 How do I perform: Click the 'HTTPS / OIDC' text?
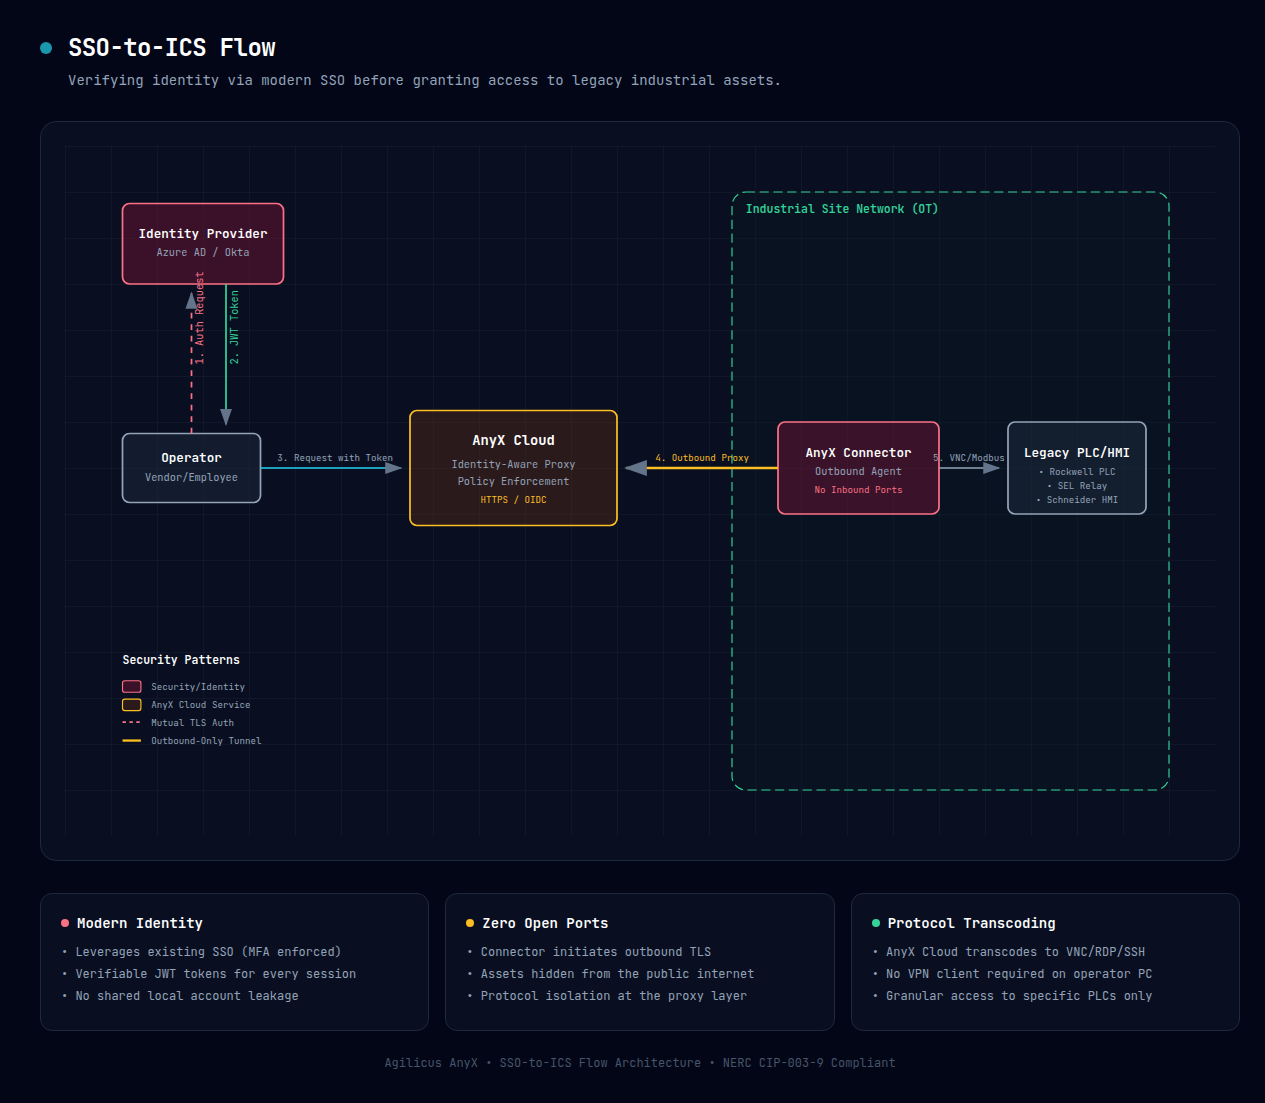point(513,500)
